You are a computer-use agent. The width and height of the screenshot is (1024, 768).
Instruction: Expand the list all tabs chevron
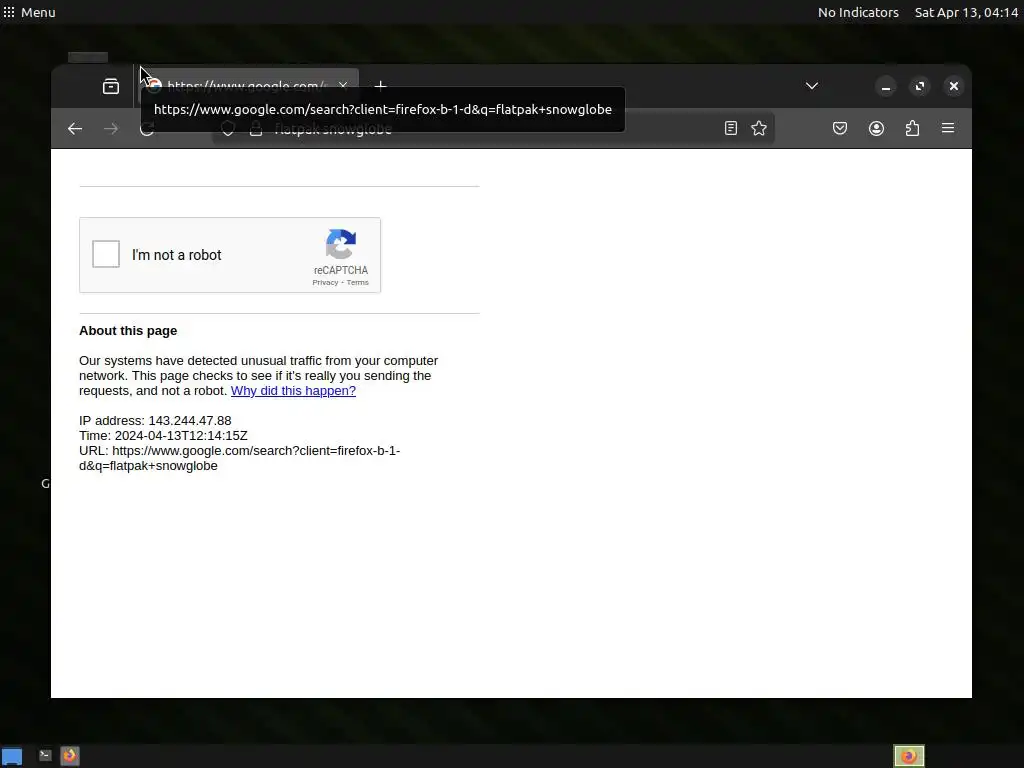pos(812,86)
